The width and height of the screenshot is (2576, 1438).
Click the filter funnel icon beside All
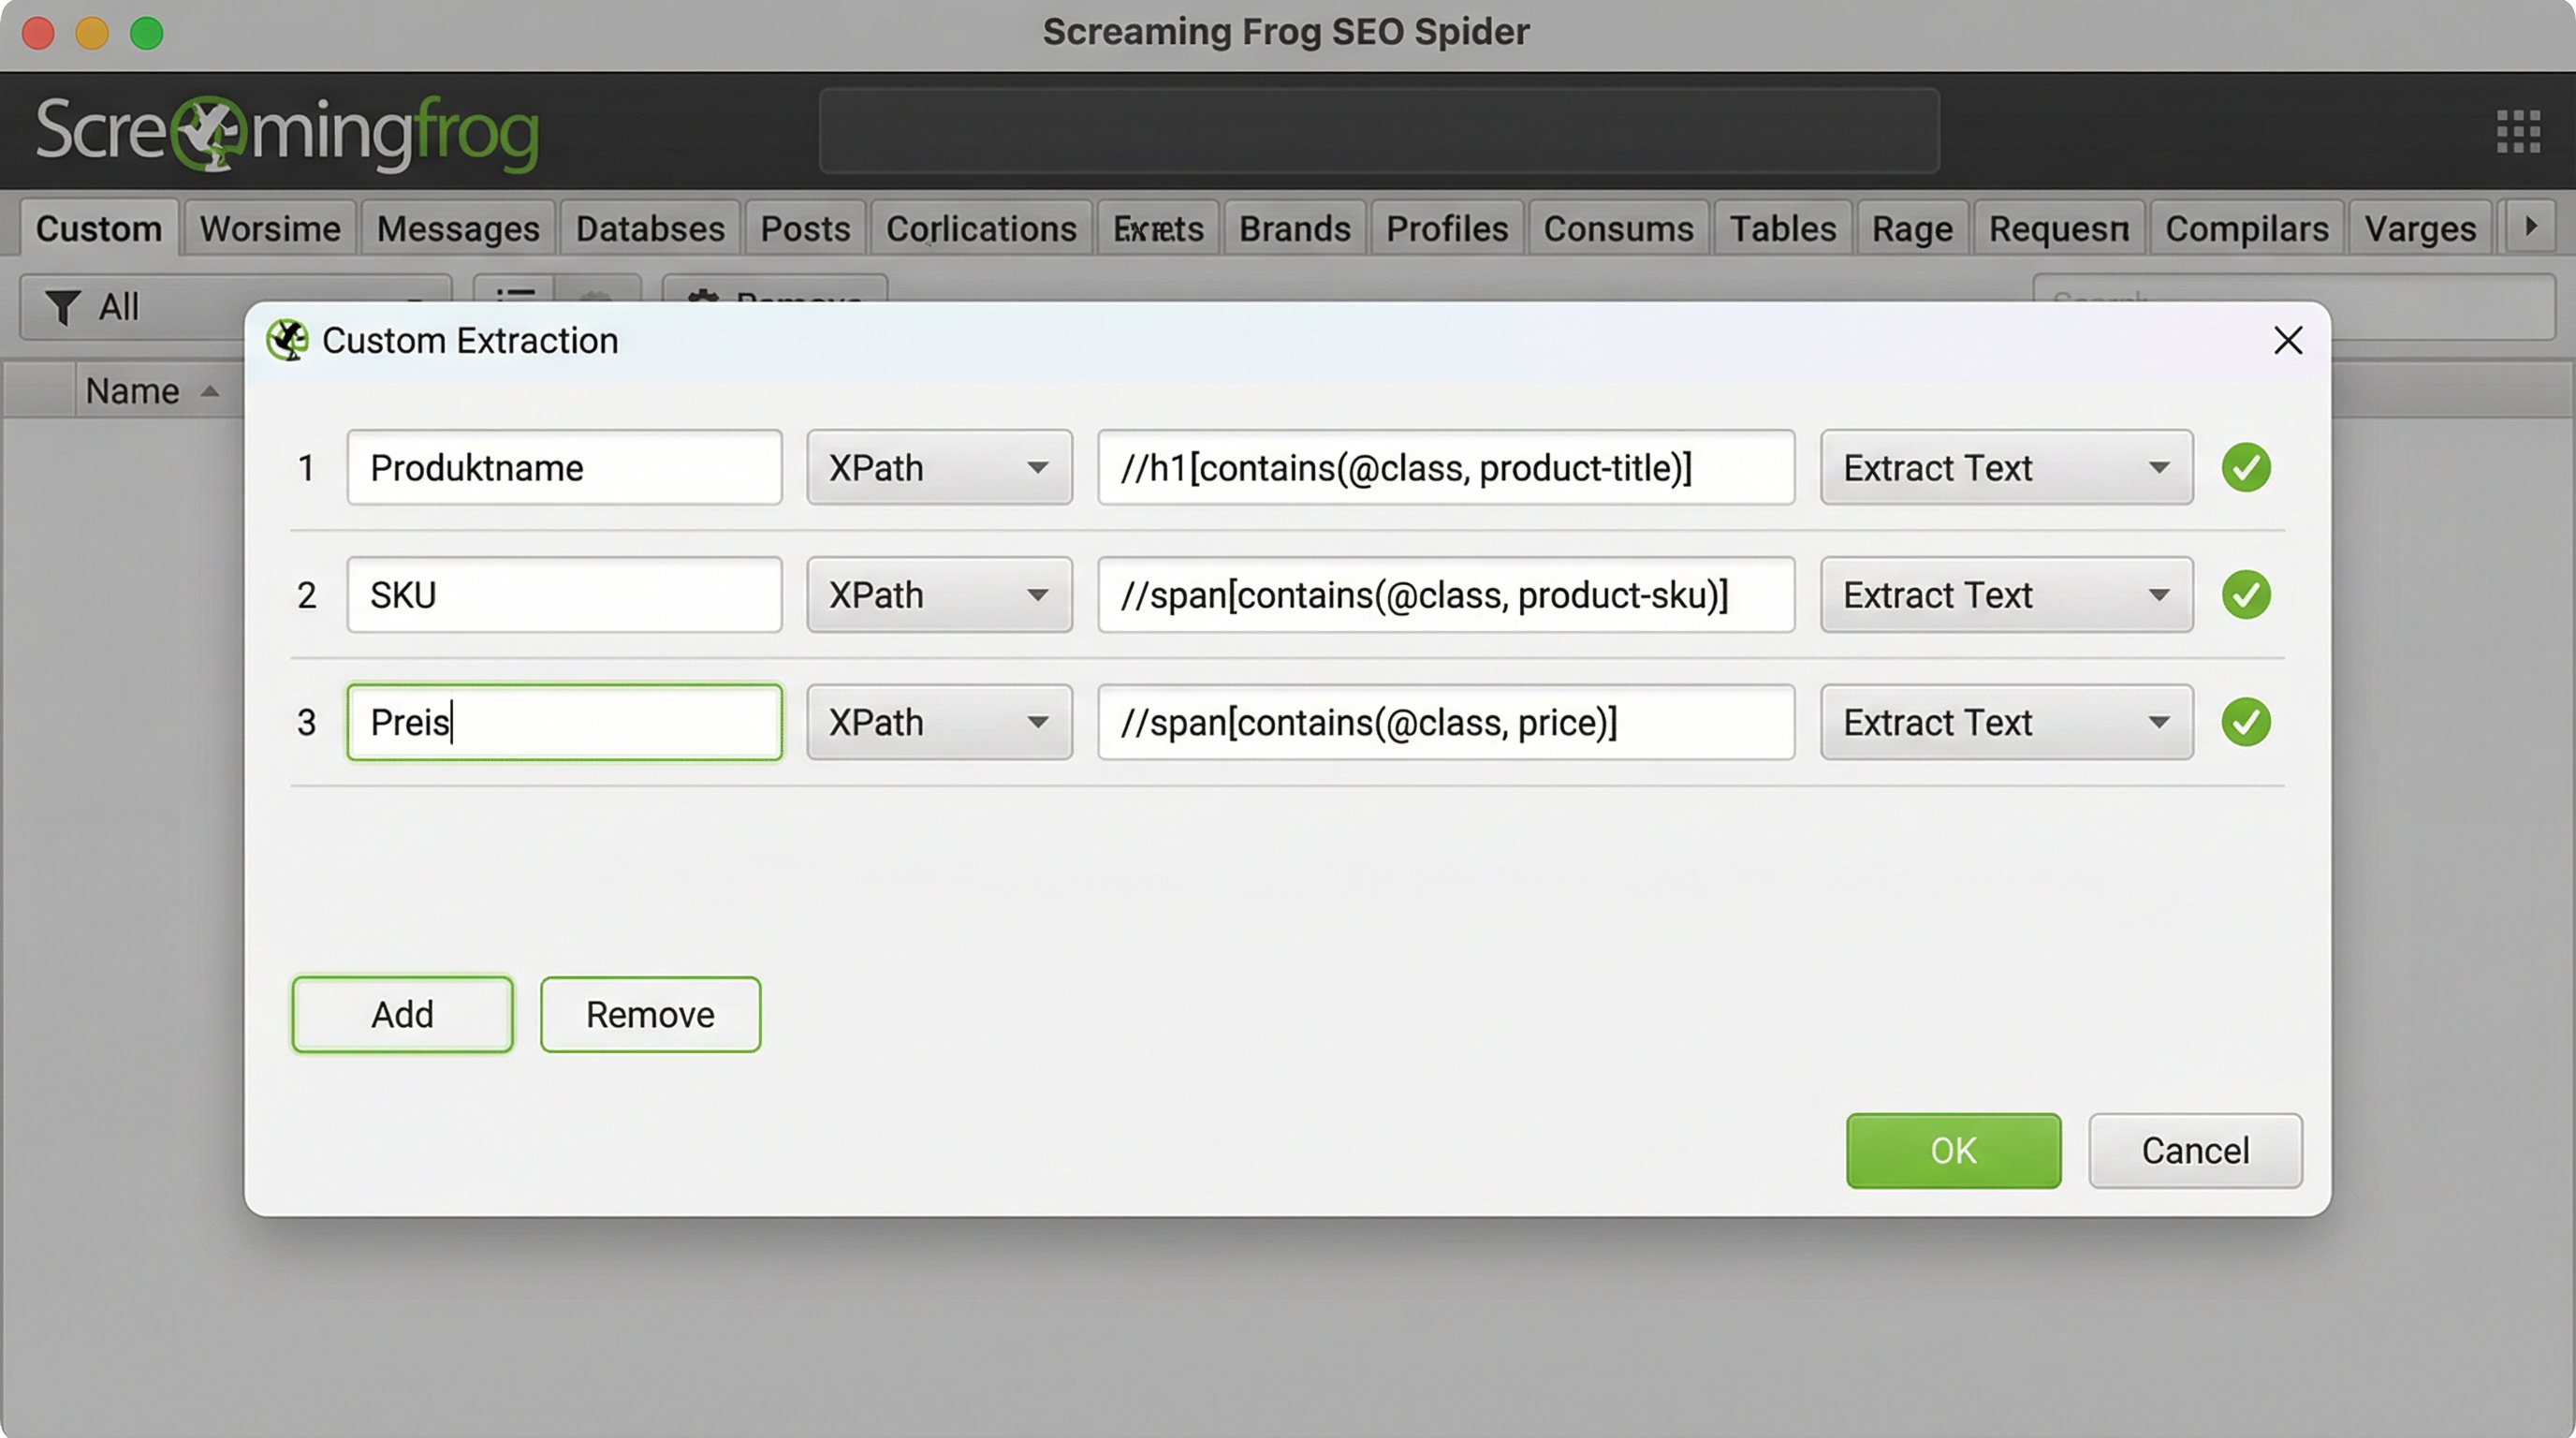(x=63, y=307)
